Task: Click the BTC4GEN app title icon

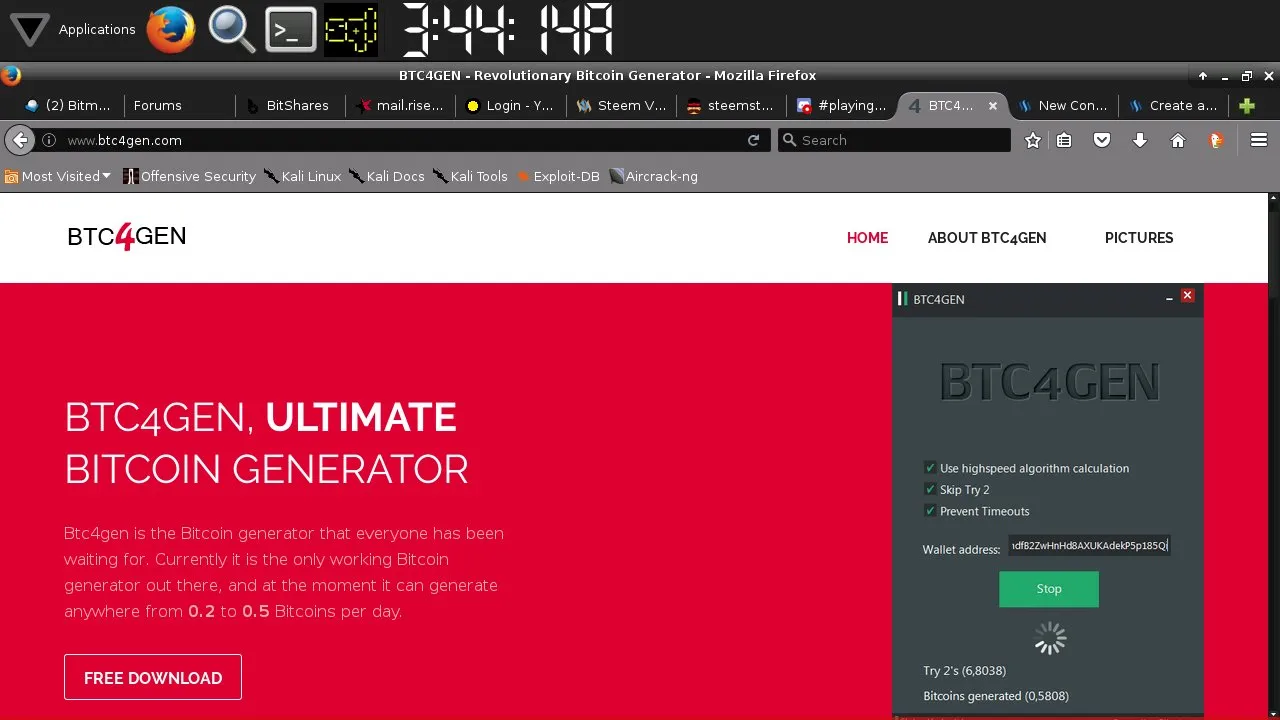Action: (902, 299)
